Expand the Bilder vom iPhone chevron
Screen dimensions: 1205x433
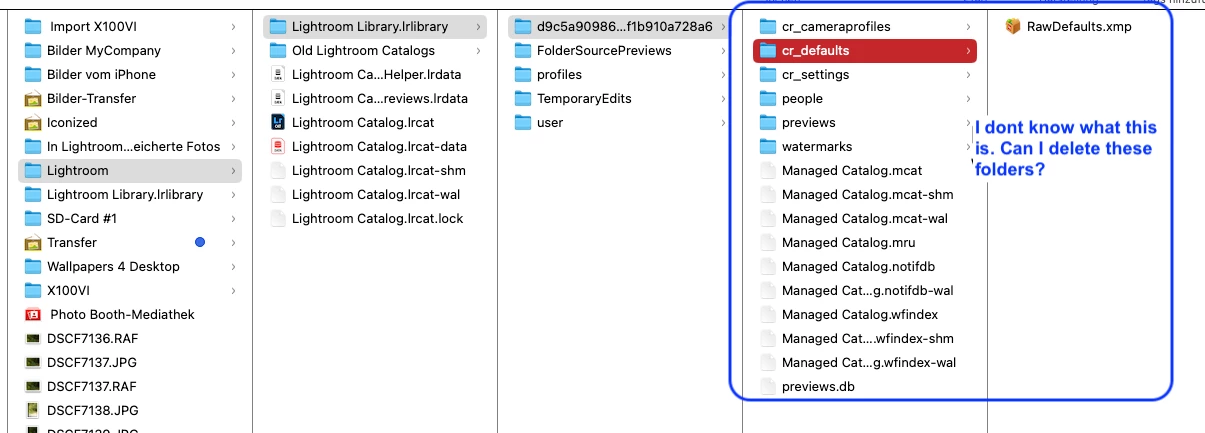[x=233, y=74]
